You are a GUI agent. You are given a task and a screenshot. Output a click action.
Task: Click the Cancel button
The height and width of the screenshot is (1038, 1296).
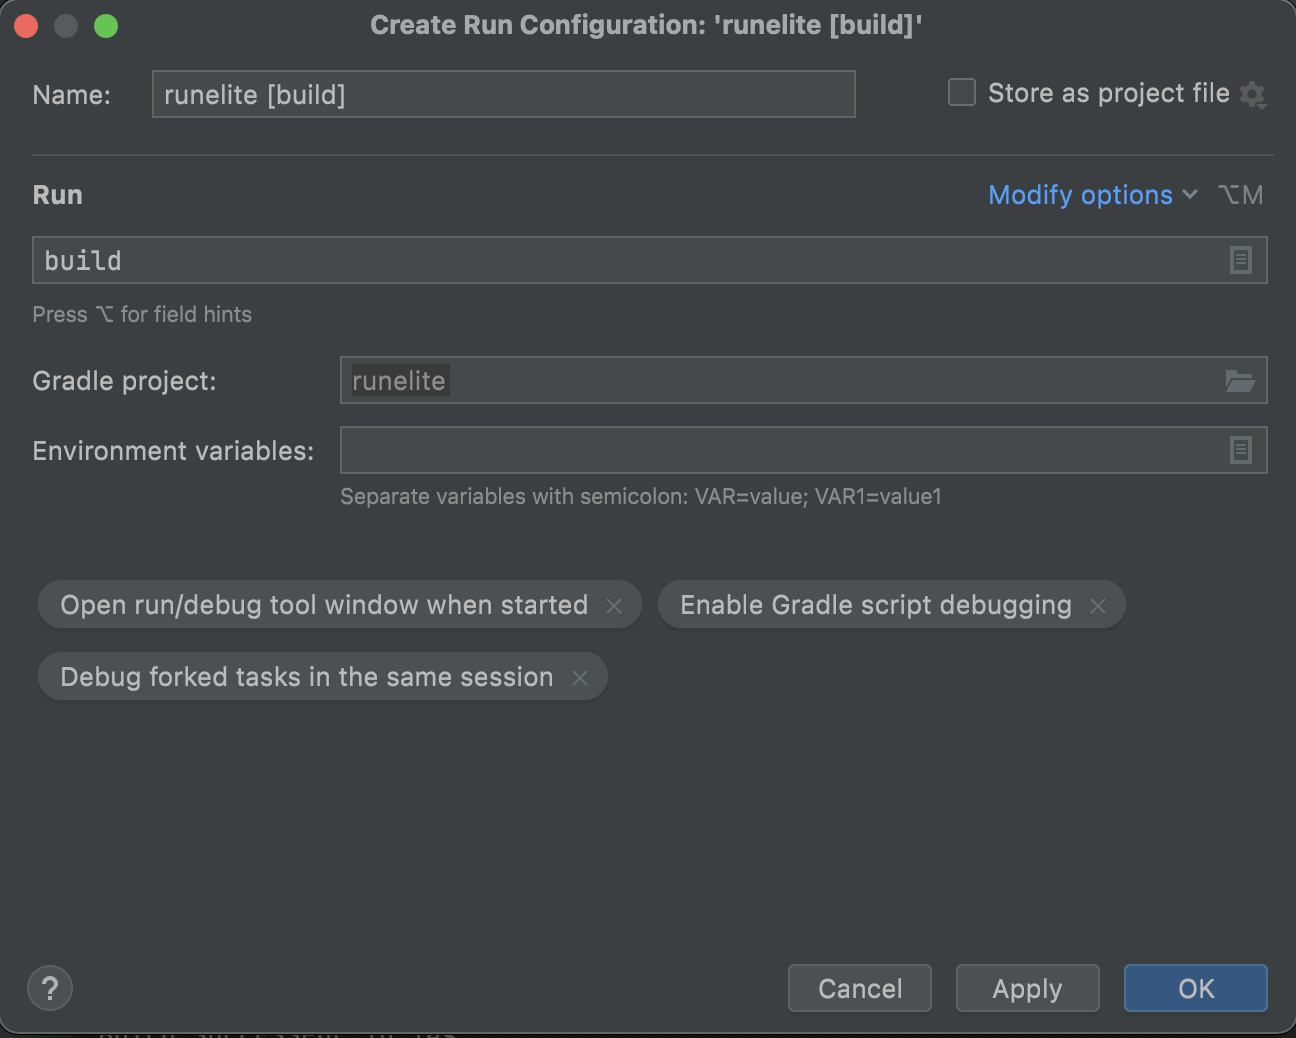click(860, 989)
